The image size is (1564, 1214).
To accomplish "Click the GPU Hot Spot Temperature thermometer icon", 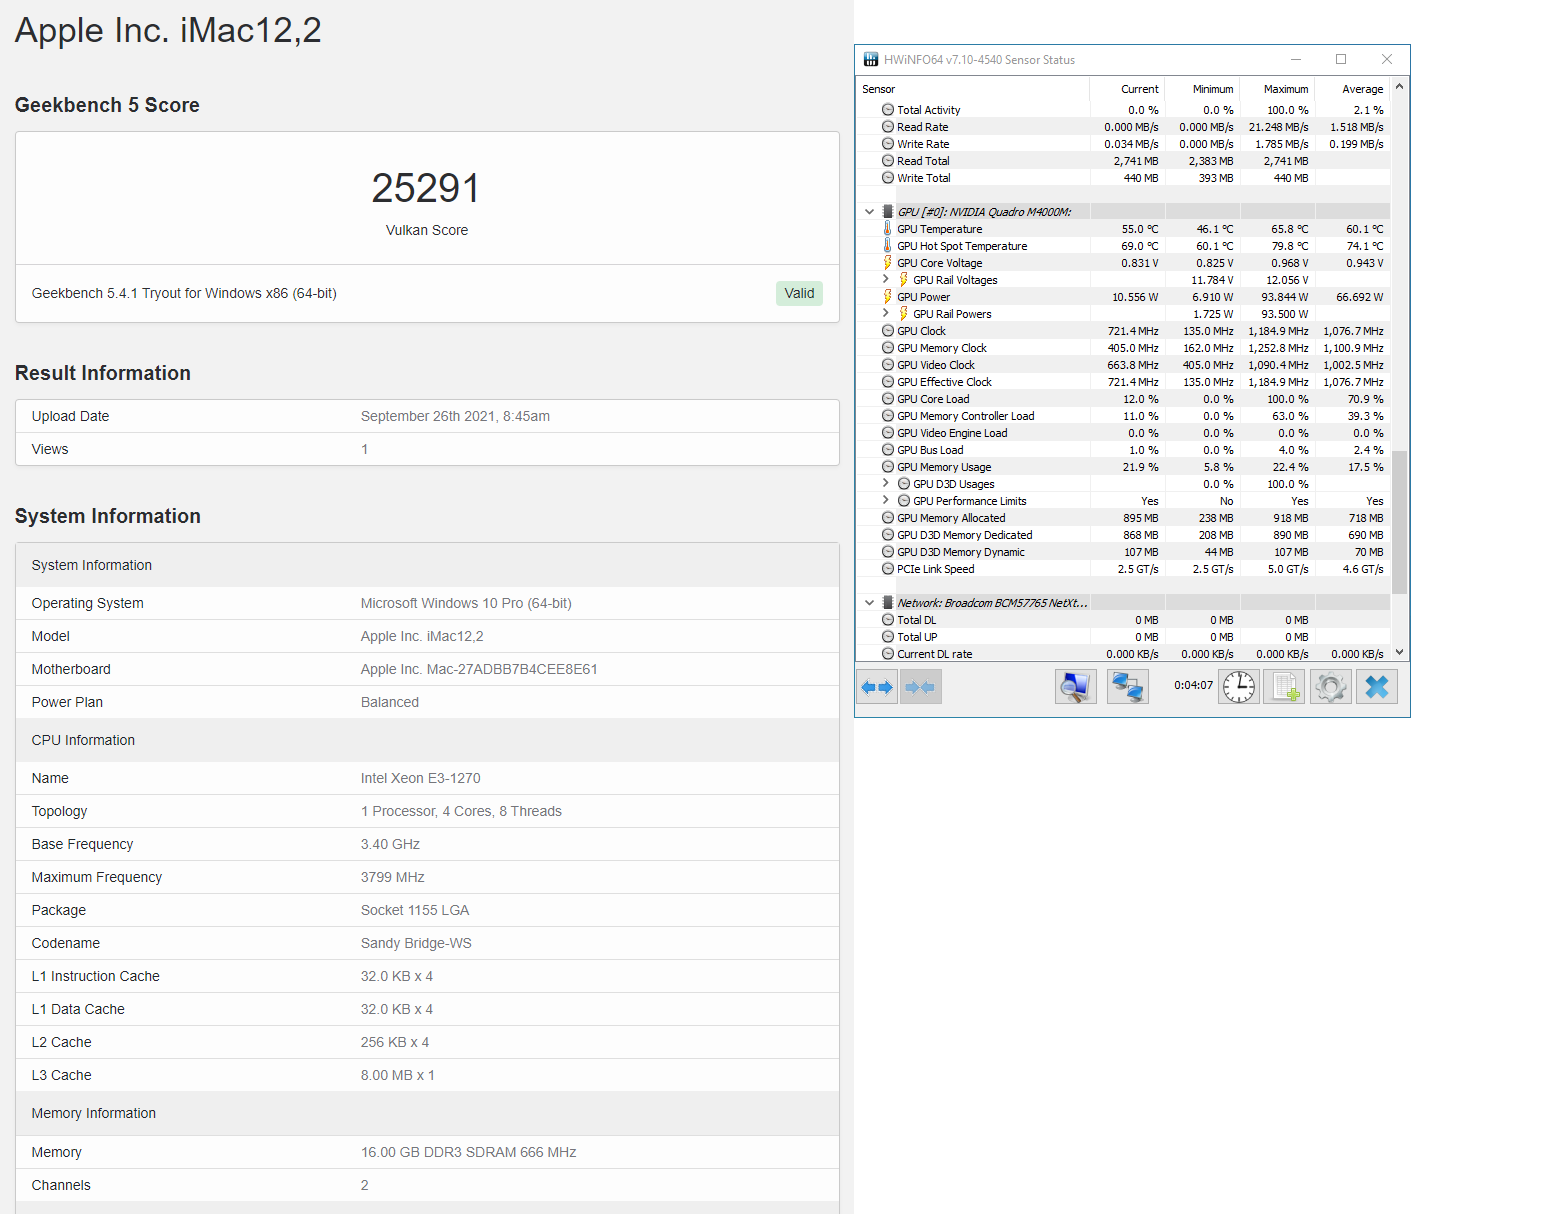I will pos(887,246).
